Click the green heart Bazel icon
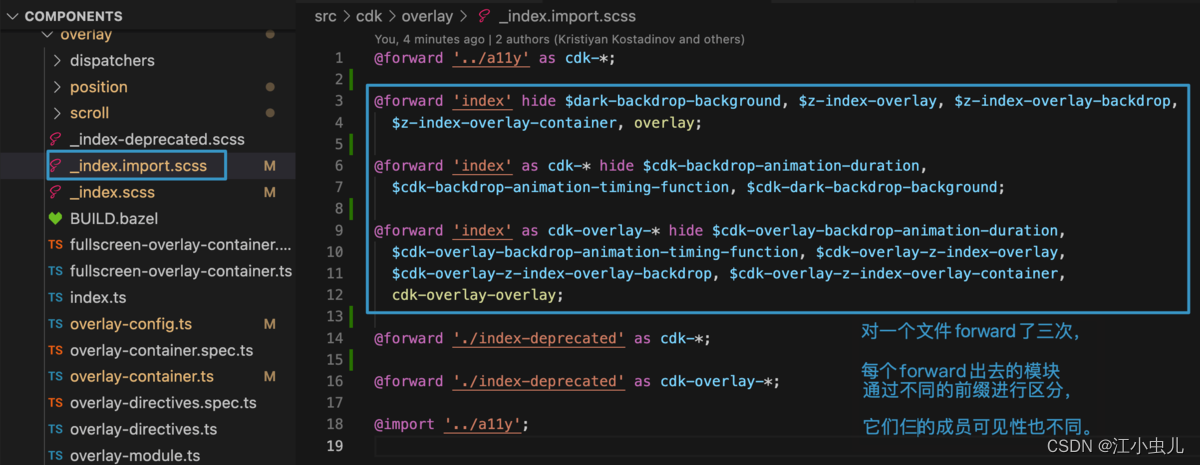1200x465 pixels. [x=56, y=218]
